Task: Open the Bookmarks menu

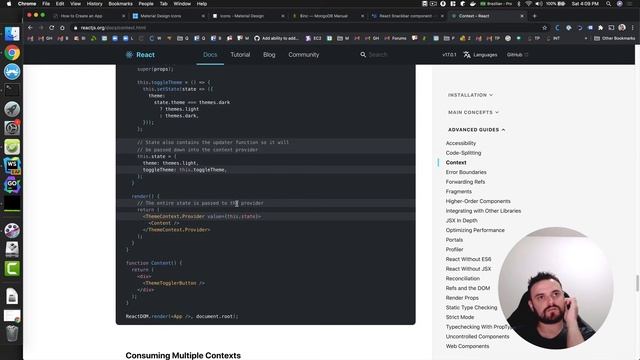Action: [120, 4]
